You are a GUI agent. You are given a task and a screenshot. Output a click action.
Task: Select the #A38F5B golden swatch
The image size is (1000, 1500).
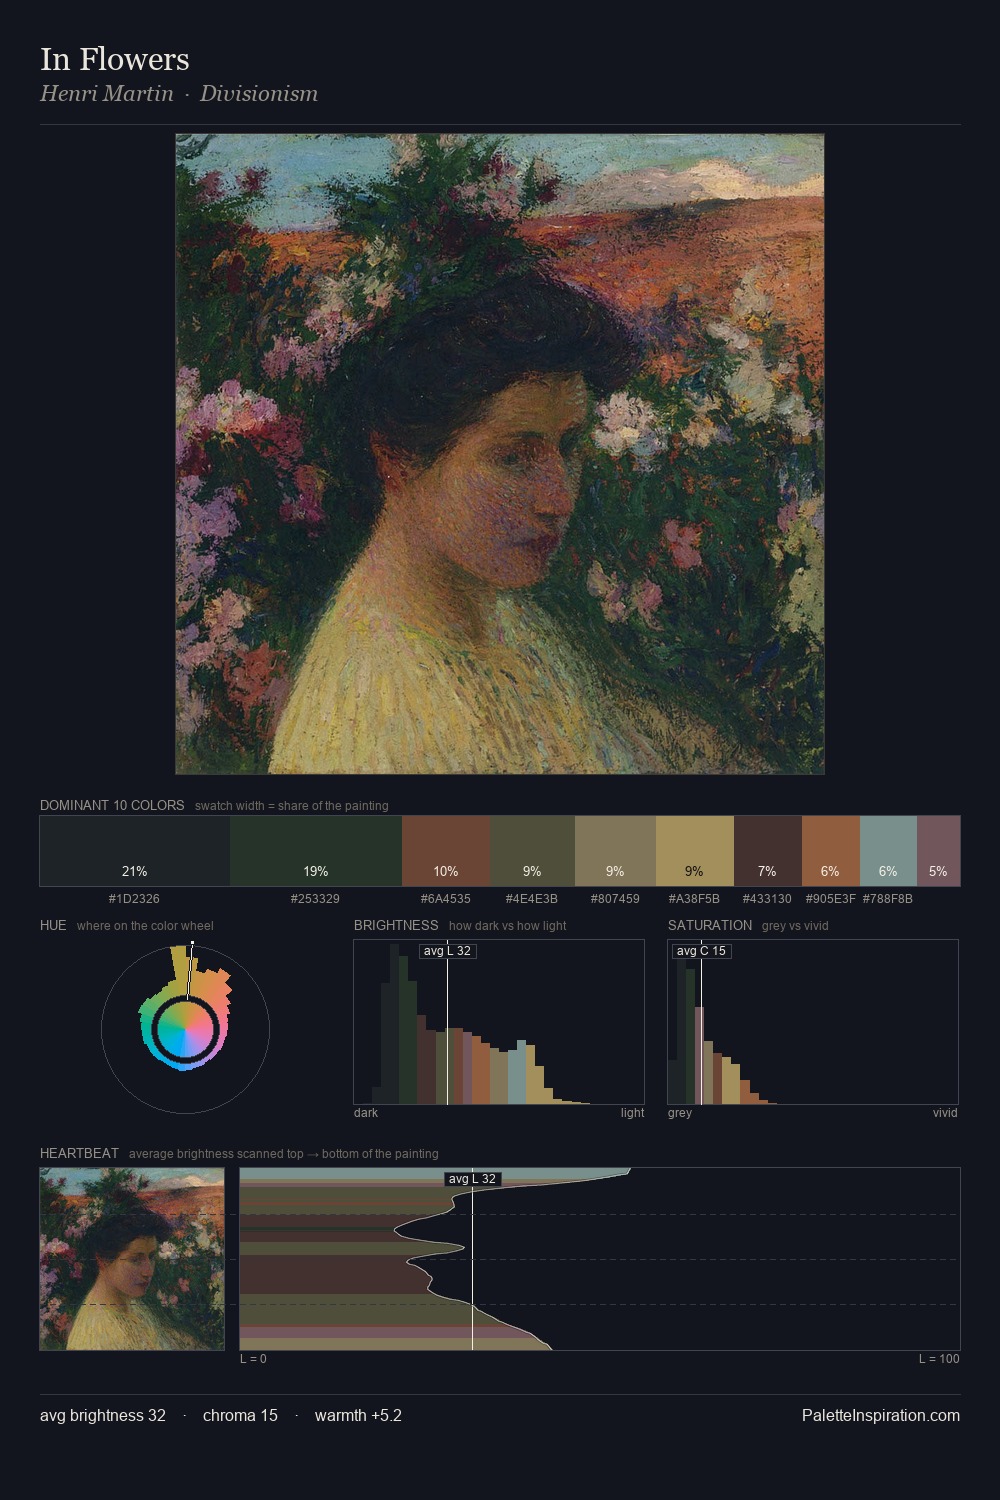695,851
